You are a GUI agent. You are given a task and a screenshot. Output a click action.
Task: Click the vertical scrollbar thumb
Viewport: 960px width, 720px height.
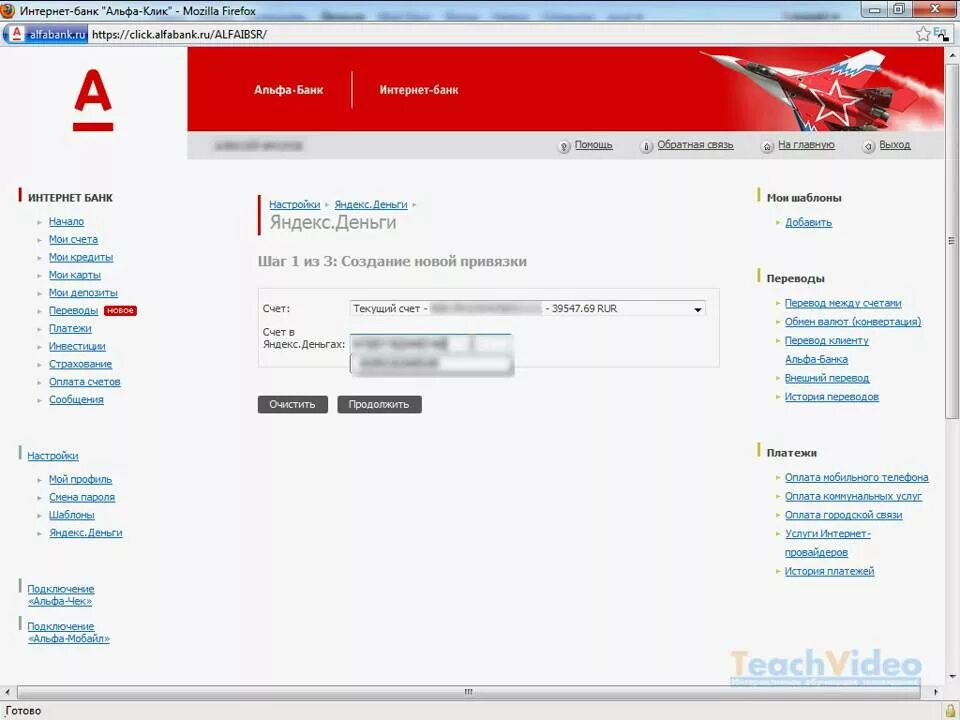951,241
